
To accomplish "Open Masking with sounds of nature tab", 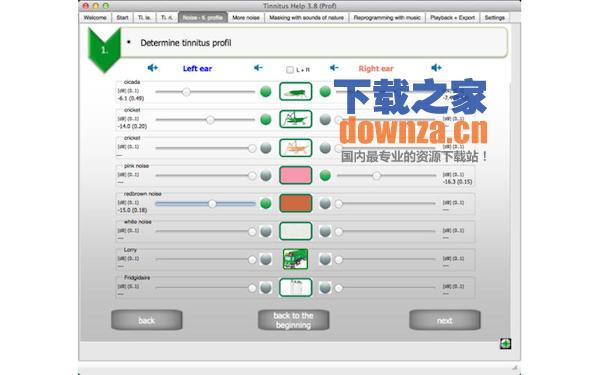I will pyautogui.click(x=307, y=18).
